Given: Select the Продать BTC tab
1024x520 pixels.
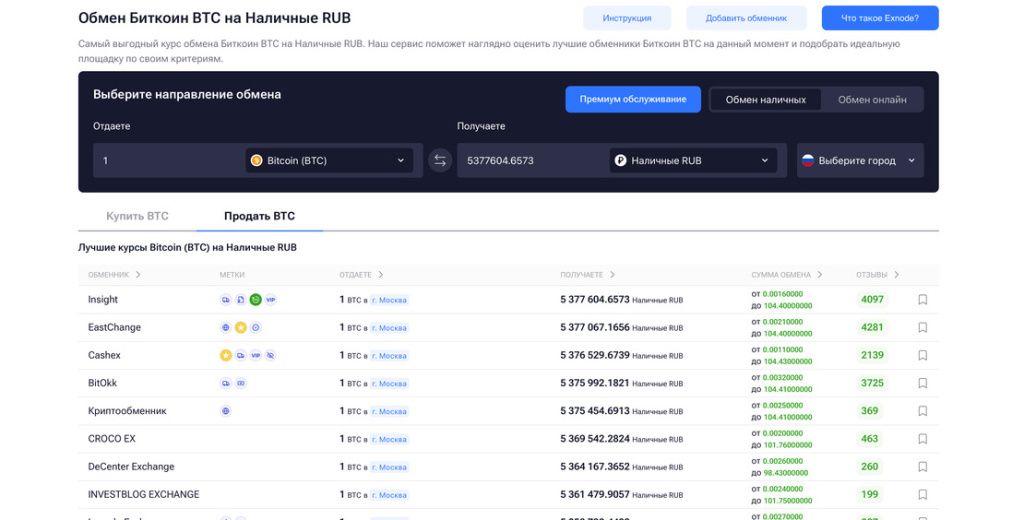Looking at the screenshot, I should click(x=259, y=216).
